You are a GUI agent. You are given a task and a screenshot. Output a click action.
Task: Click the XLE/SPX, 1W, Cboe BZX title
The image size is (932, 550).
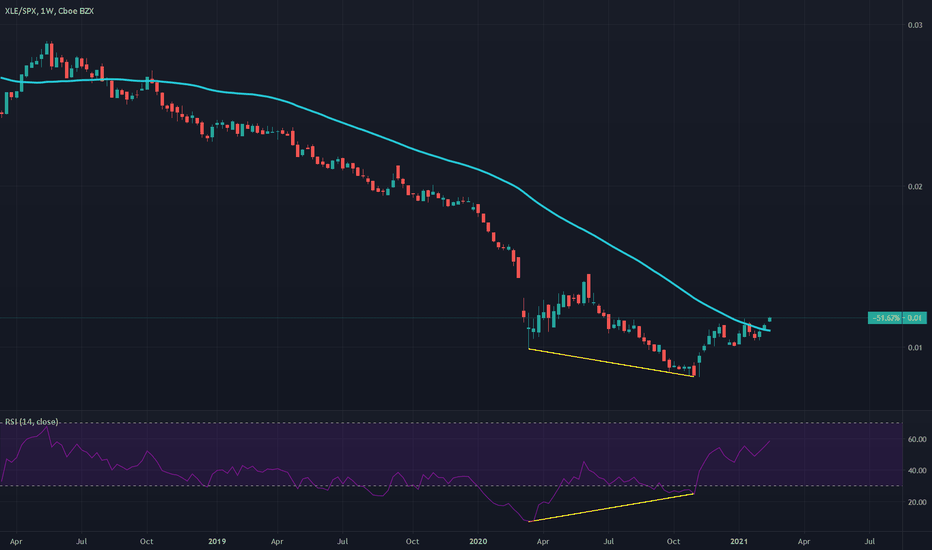coord(49,11)
